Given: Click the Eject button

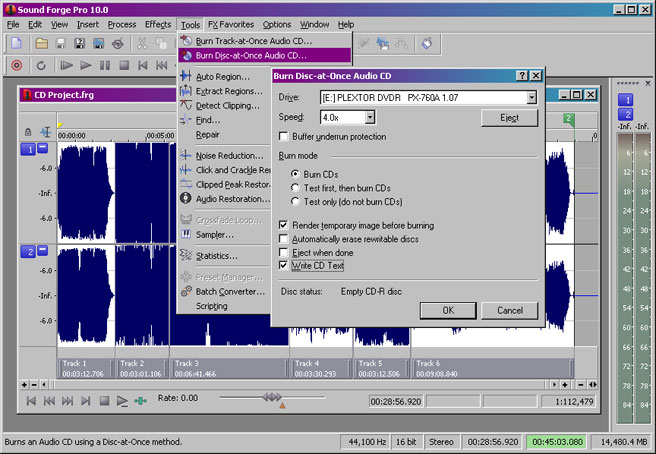Looking at the screenshot, I should [509, 118].
